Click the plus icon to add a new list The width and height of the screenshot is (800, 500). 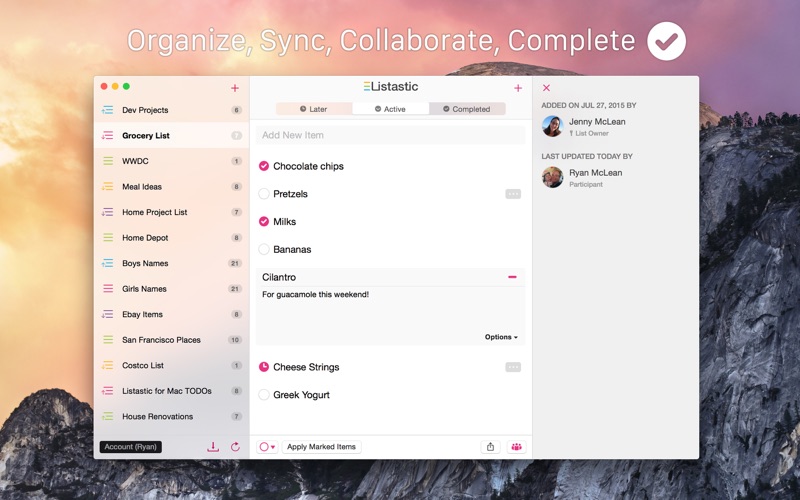[235, 88]
